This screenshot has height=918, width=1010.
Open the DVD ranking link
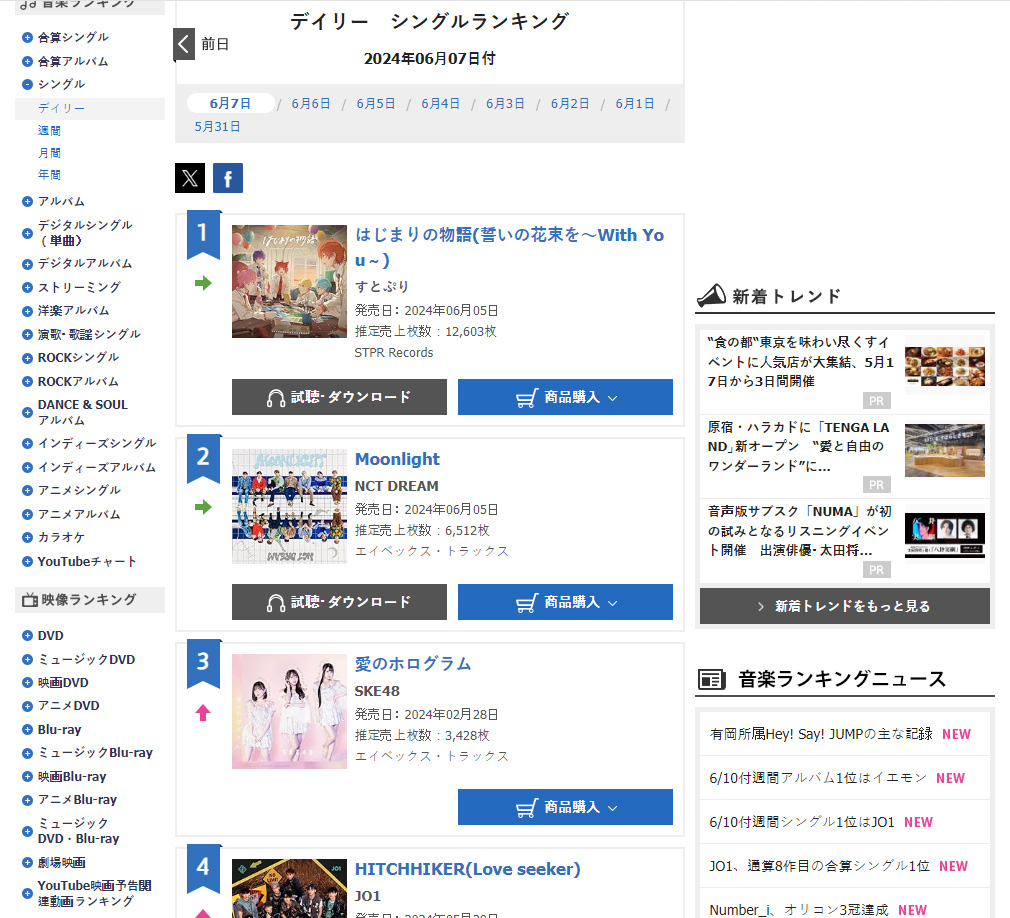click(x=50, y=636)
